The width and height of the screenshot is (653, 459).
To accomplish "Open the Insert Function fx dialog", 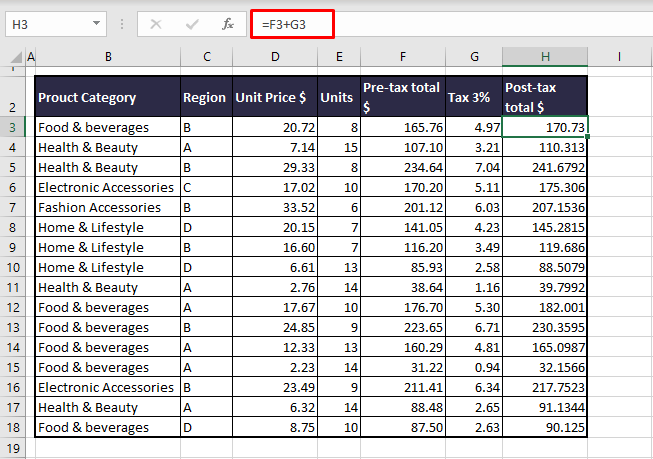I will [x=227, y=24].
